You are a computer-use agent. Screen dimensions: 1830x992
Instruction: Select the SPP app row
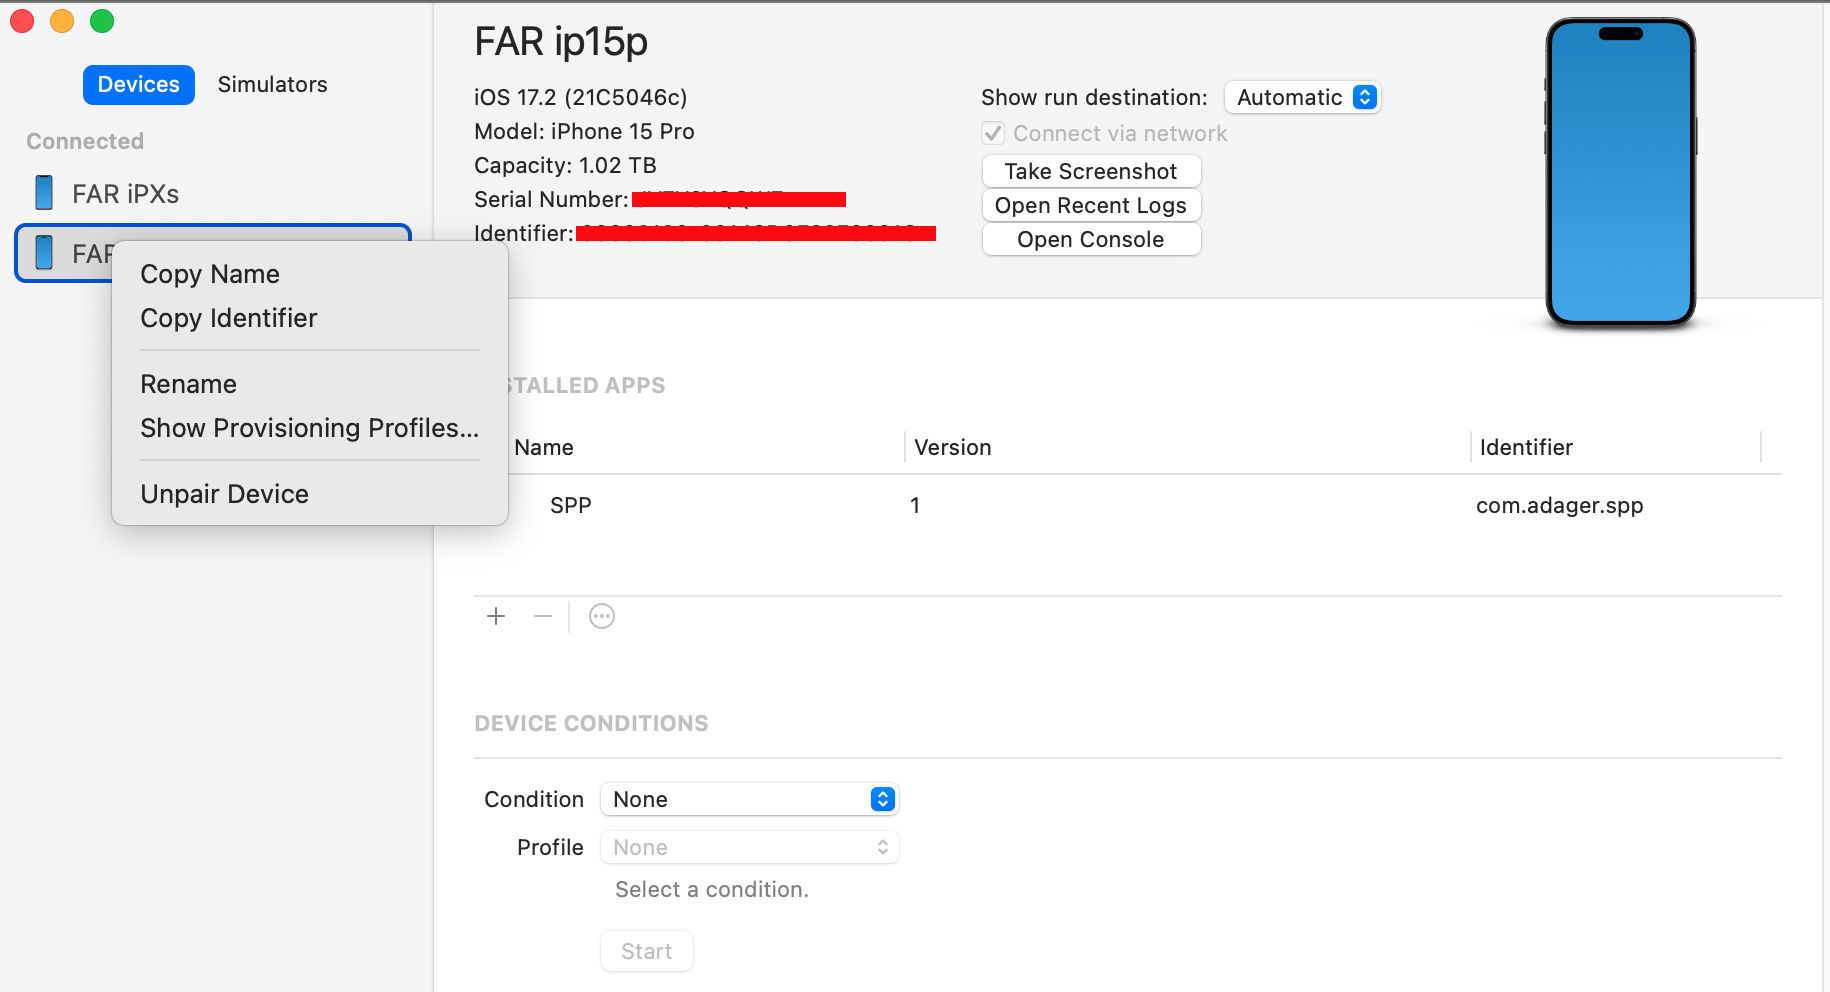point(1000,505)
